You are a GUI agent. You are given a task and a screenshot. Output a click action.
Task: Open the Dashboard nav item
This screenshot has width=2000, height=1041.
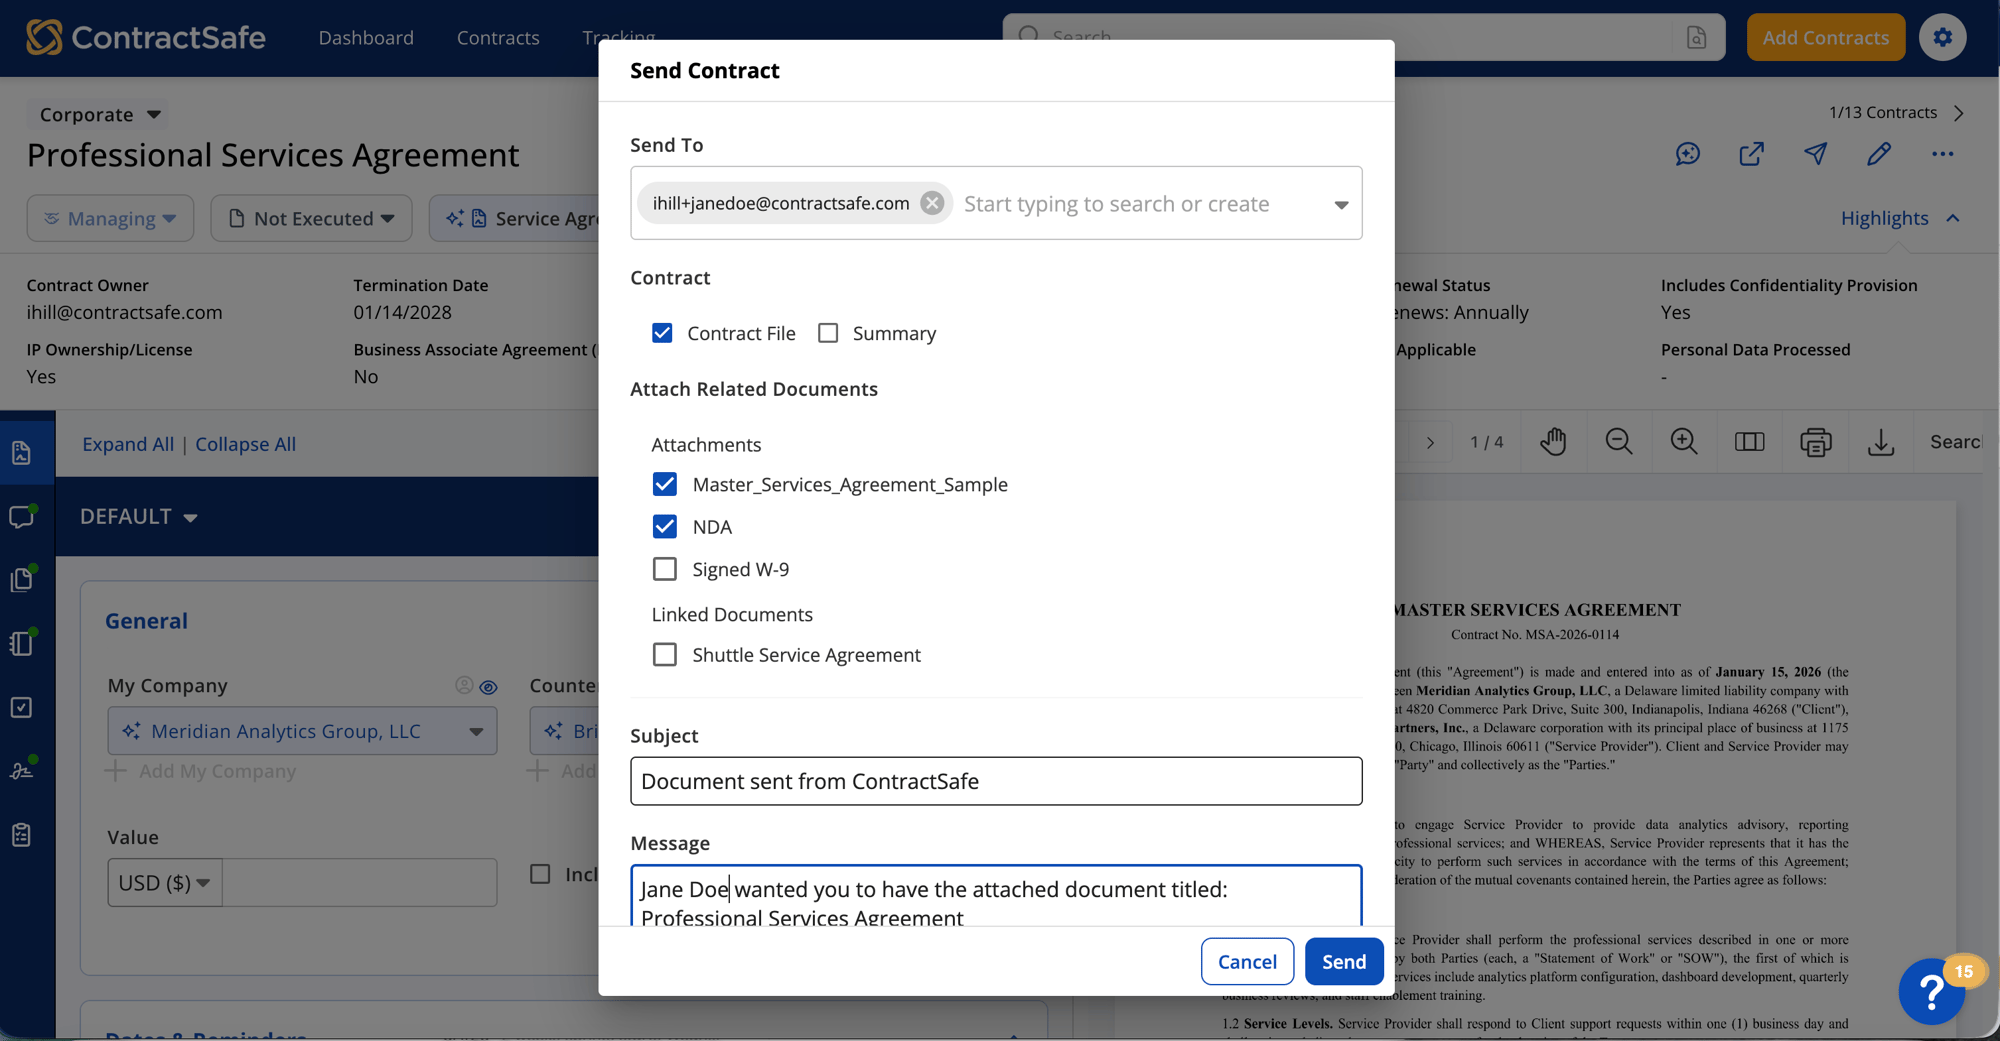366,38
